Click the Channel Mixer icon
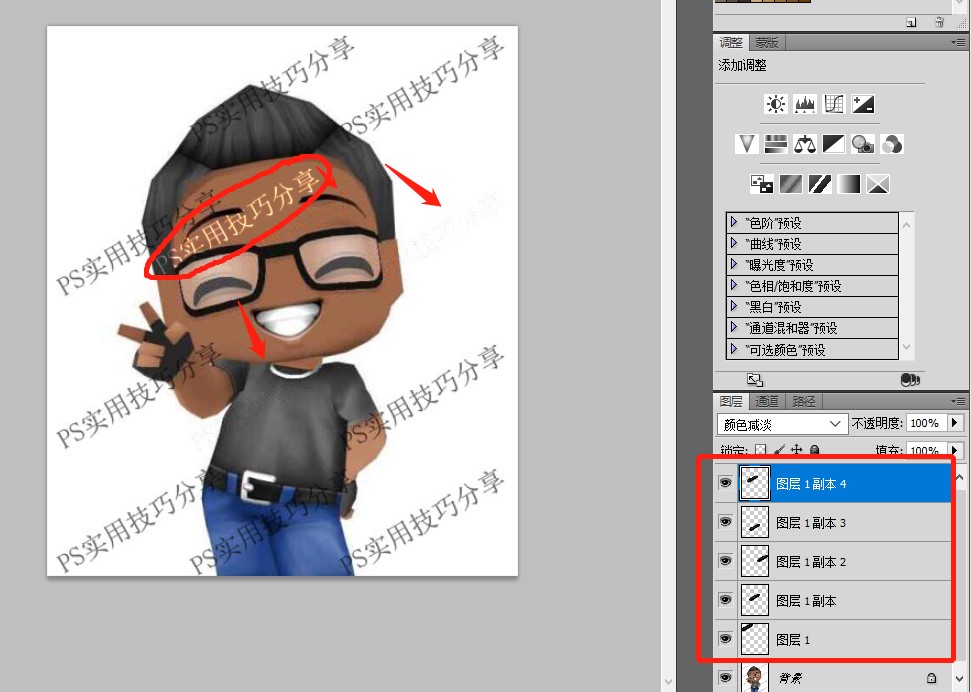971x692 pixels. tap(892, 144)
